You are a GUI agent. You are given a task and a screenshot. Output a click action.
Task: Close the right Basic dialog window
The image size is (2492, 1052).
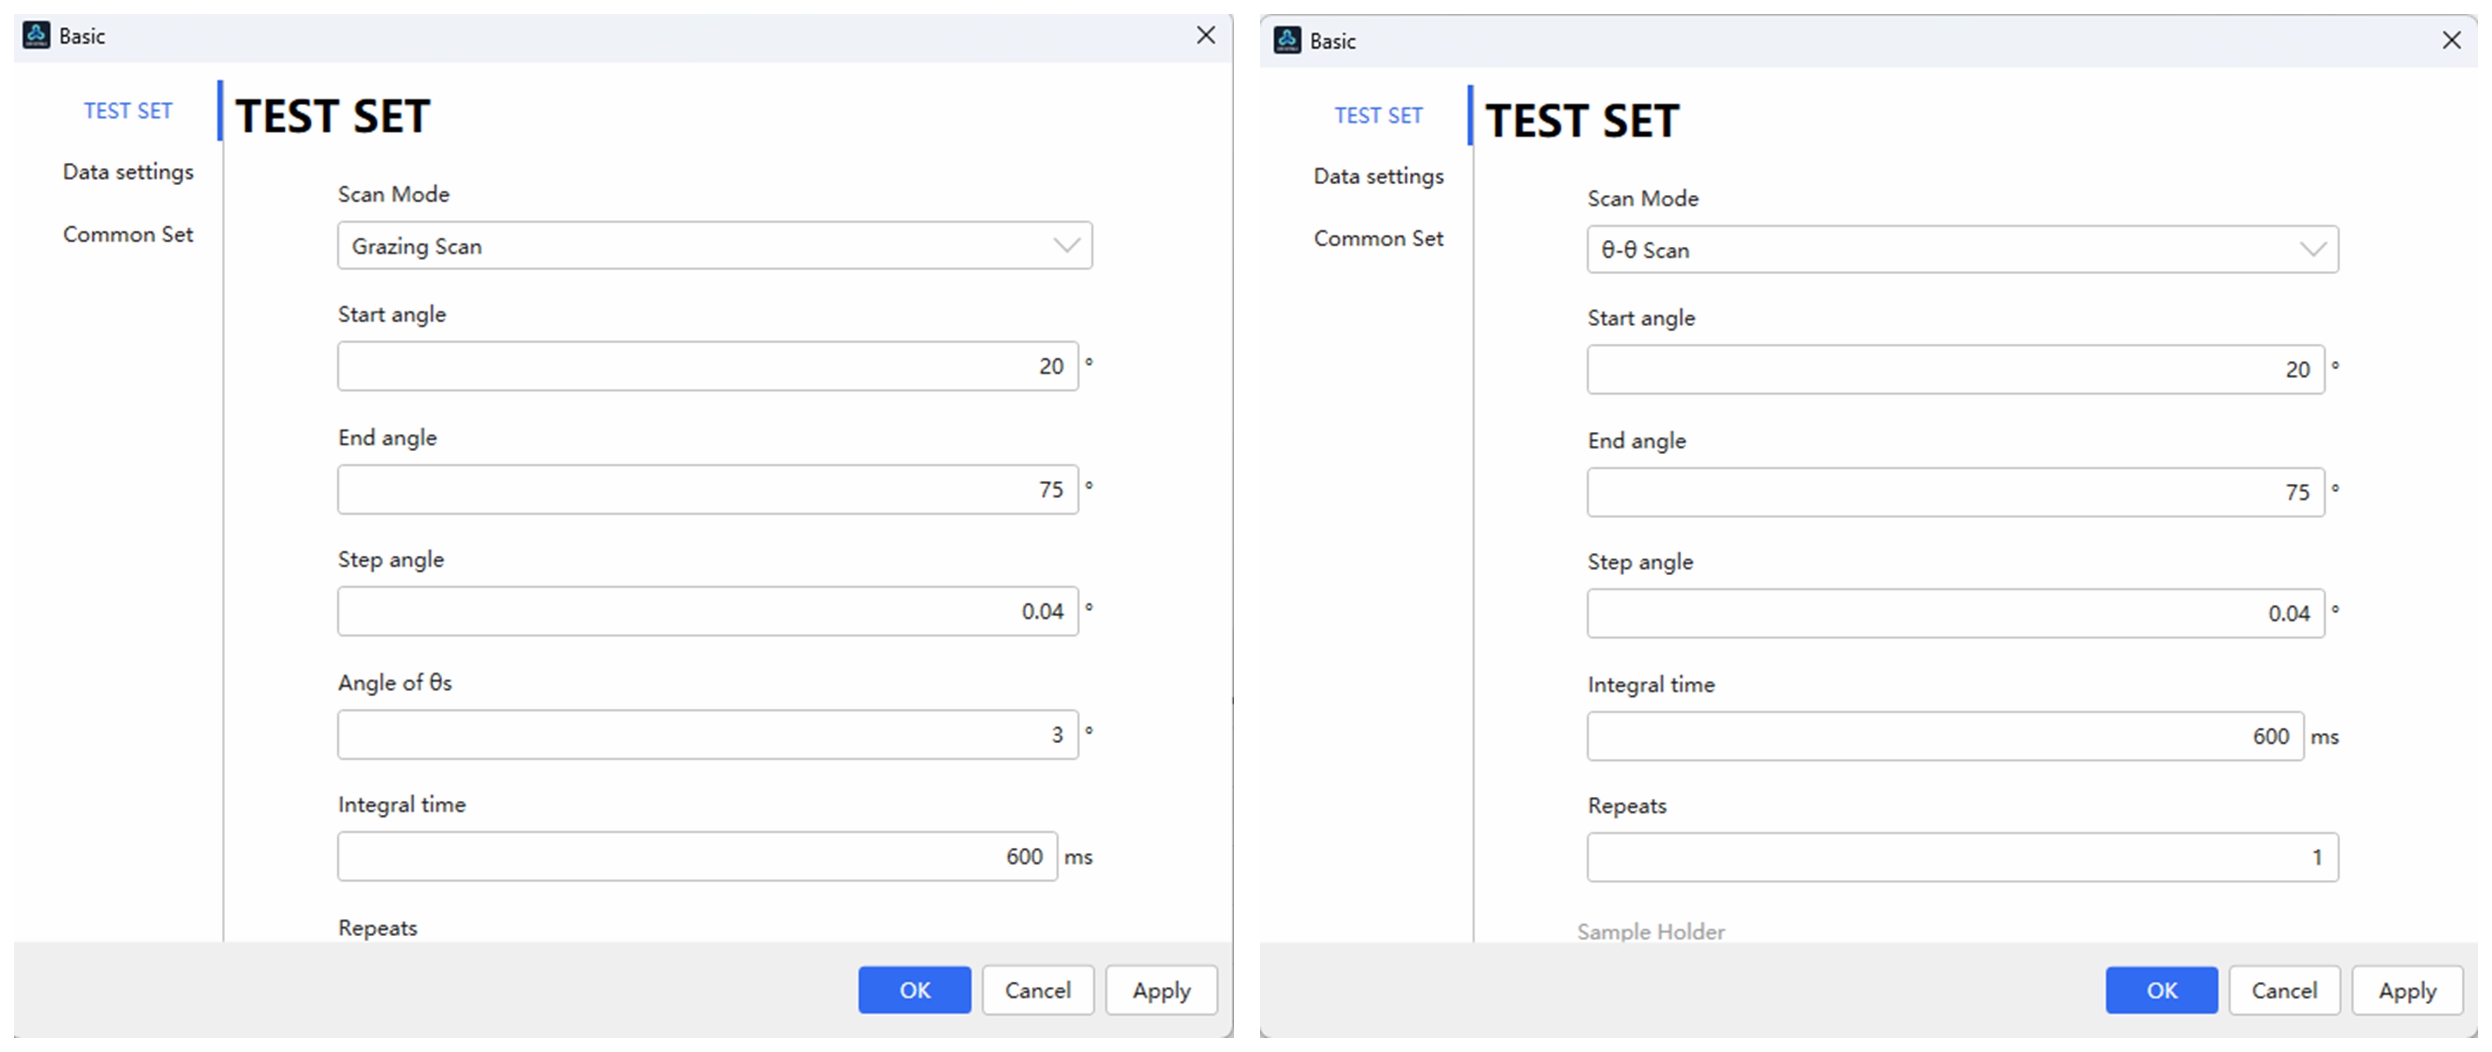2451,41
